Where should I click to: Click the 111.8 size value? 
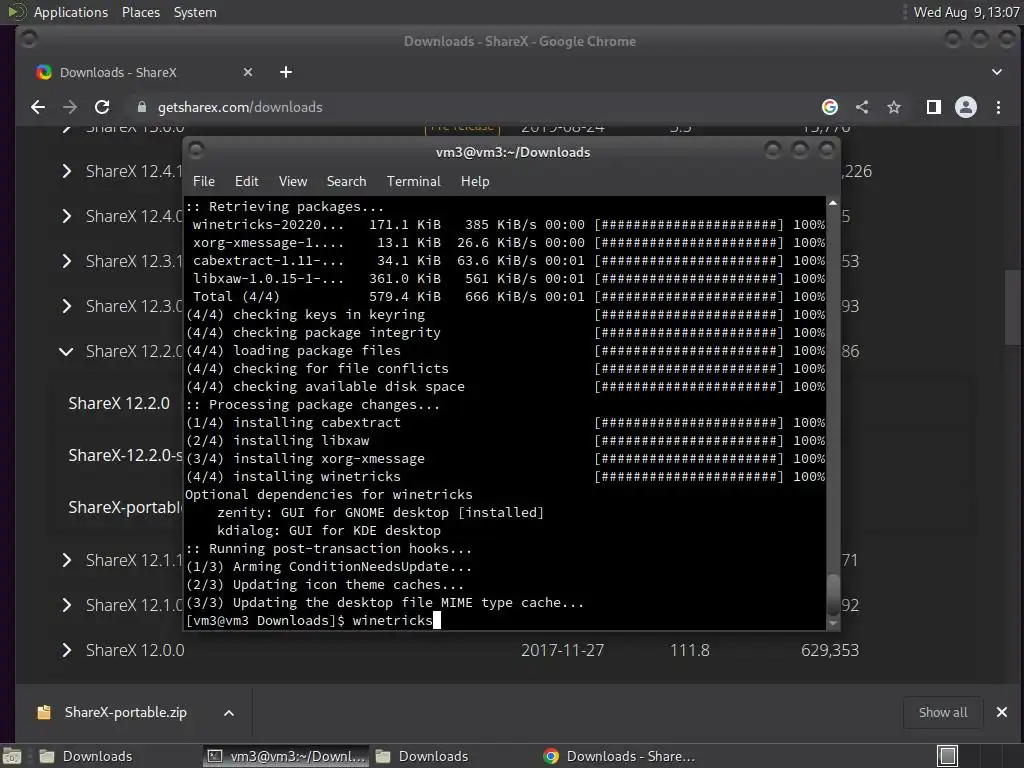pyautogui.click(x=690, y=650)
